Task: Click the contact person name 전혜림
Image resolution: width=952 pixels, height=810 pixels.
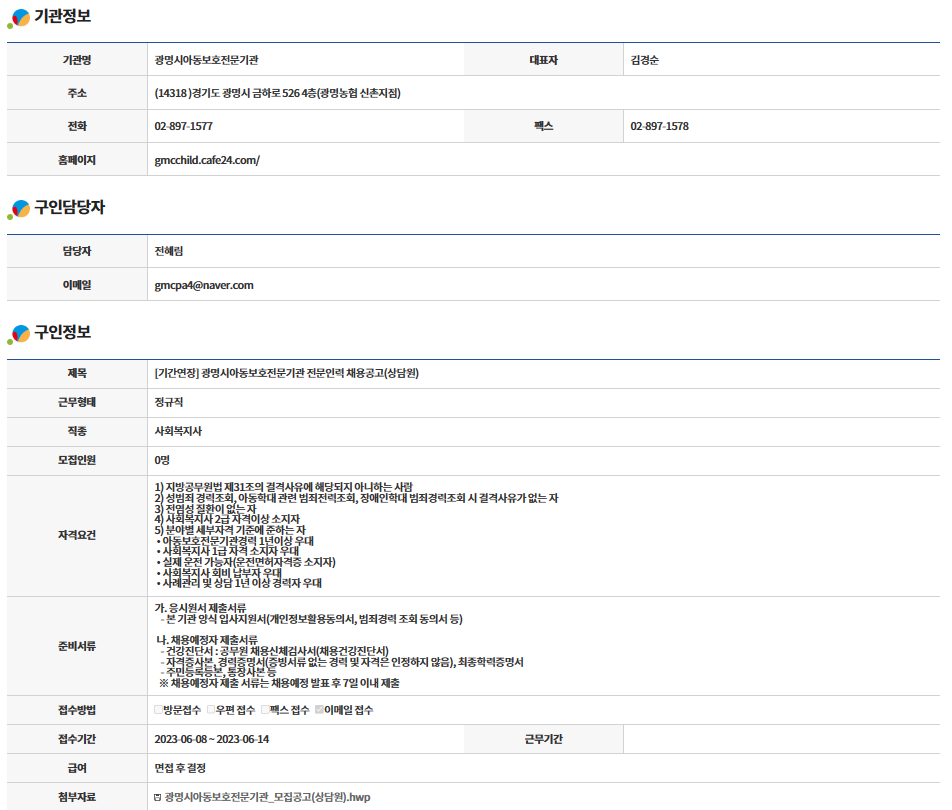Action: pos(169,252)
